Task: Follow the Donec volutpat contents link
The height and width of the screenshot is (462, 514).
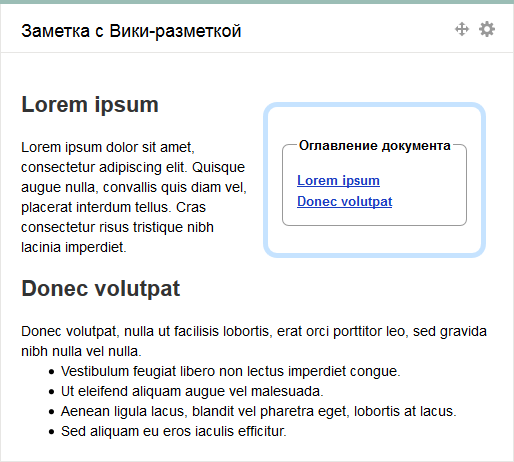Action: tap(345, 202)
